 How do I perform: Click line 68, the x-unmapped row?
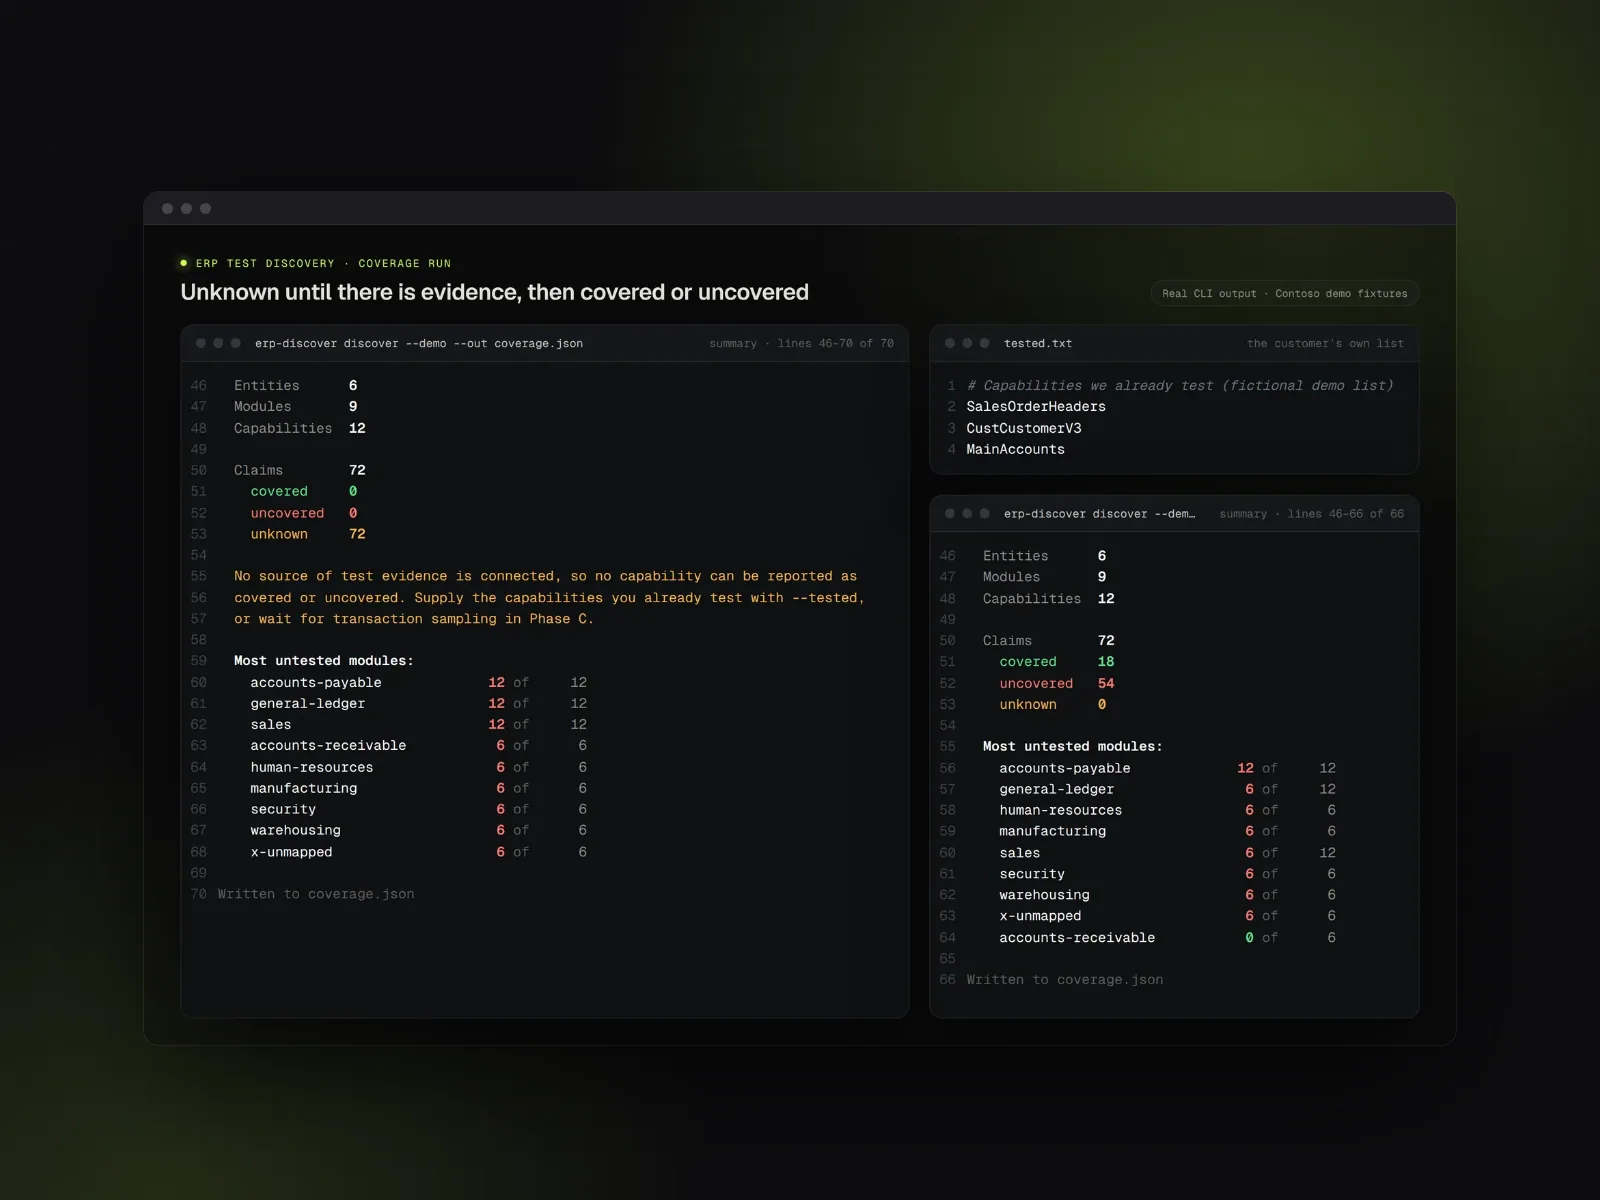pyautogui.click(x=418, y=852)
